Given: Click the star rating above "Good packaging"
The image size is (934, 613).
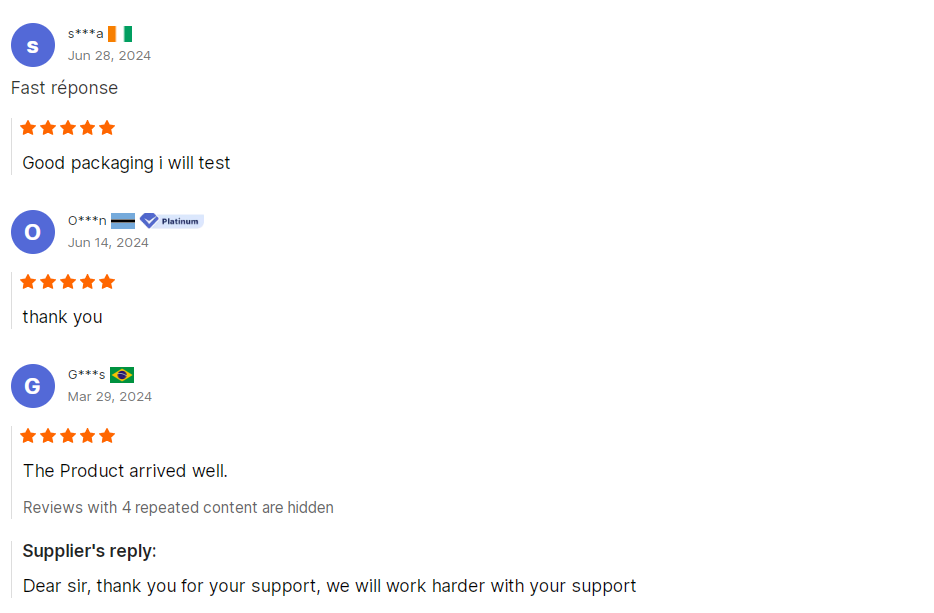Looking at the screenshot, I should [x=68, y=128].
